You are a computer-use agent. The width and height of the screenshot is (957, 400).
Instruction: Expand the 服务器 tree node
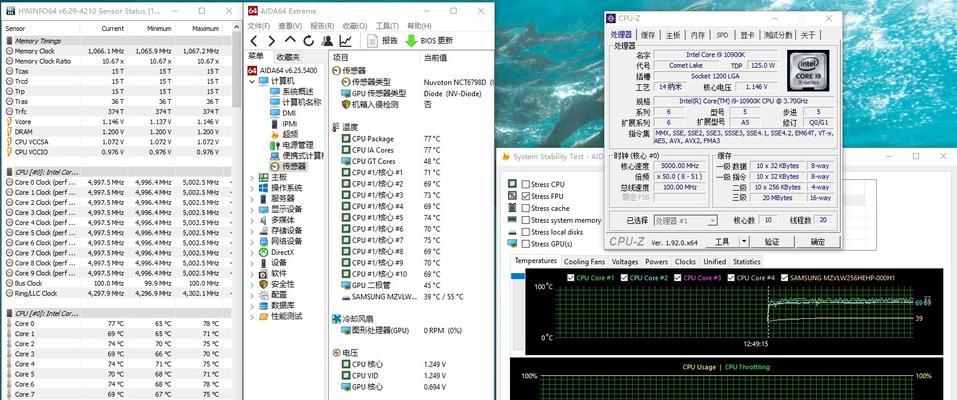point(252,198)
